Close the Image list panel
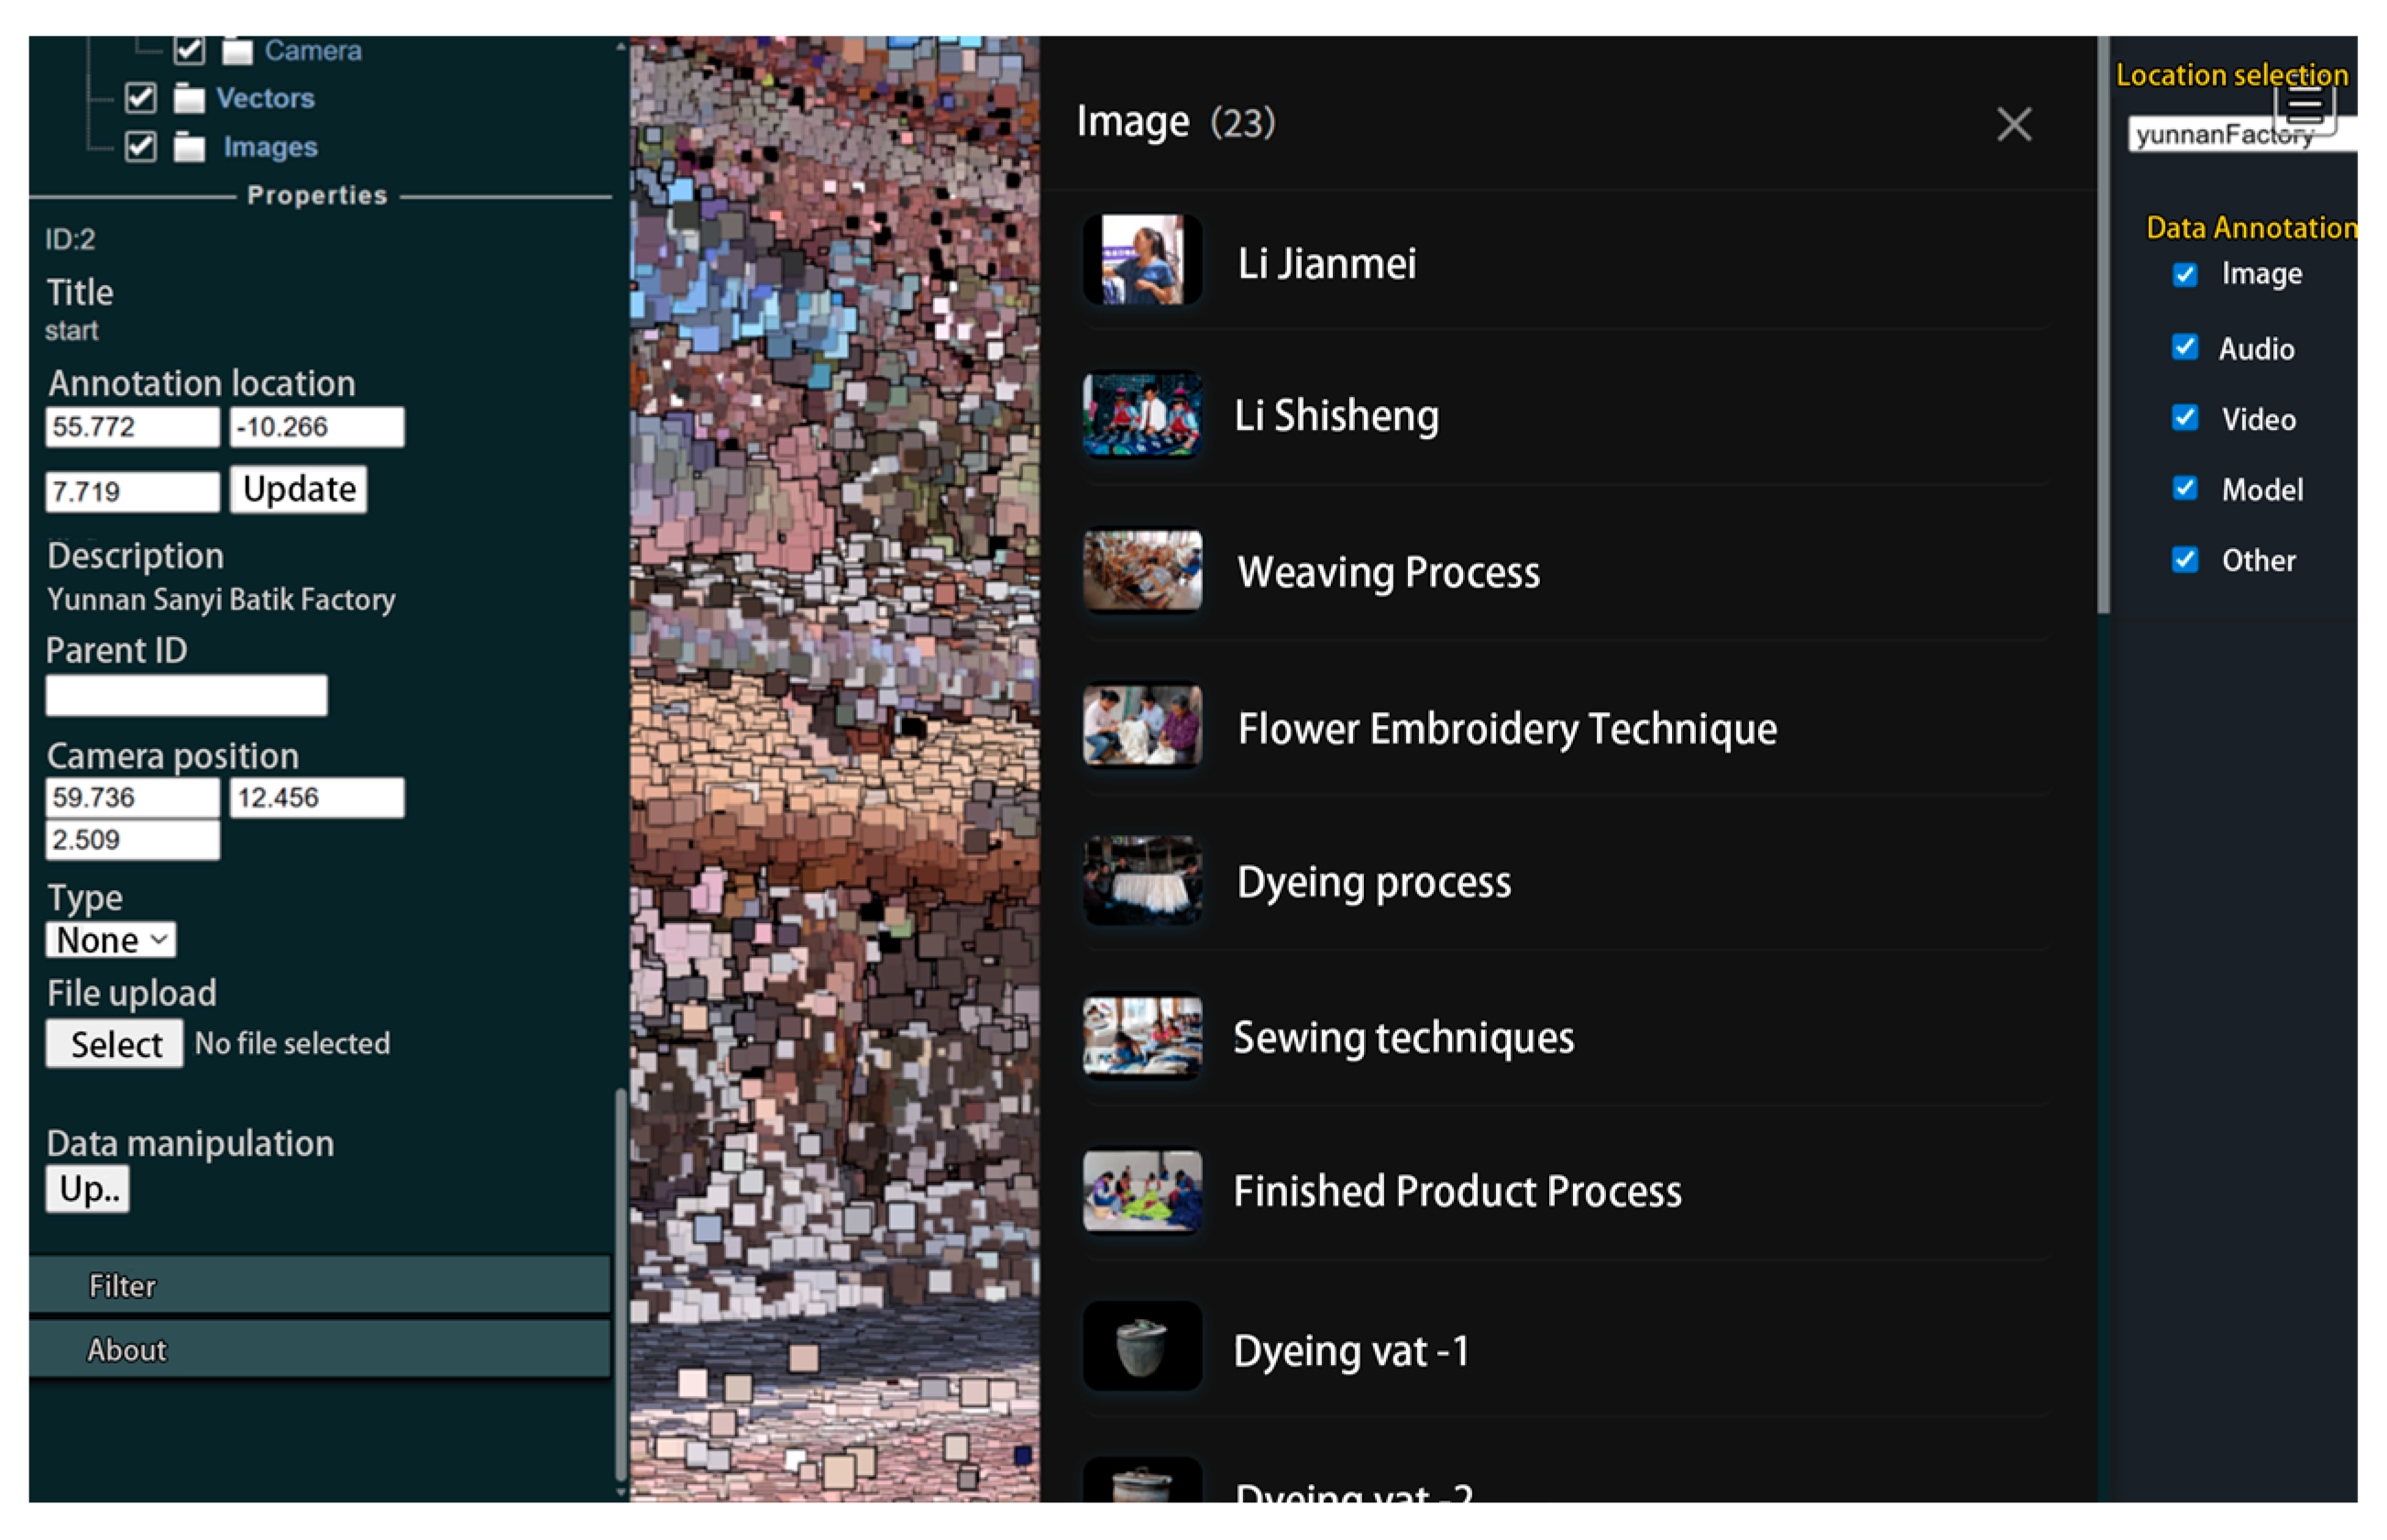2387x1540 pixels. [x=2013, y=125]
